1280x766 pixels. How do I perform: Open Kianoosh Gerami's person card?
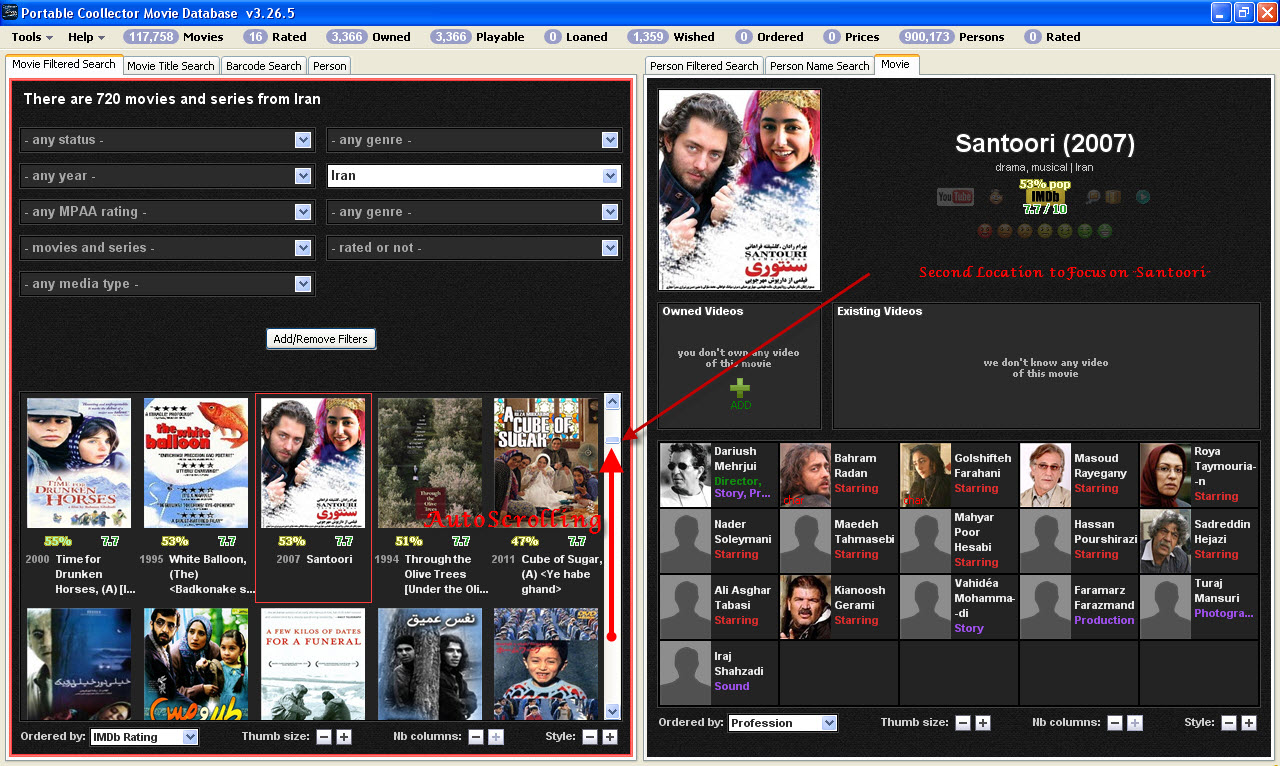pyautogui.click(x=838, y=607)
